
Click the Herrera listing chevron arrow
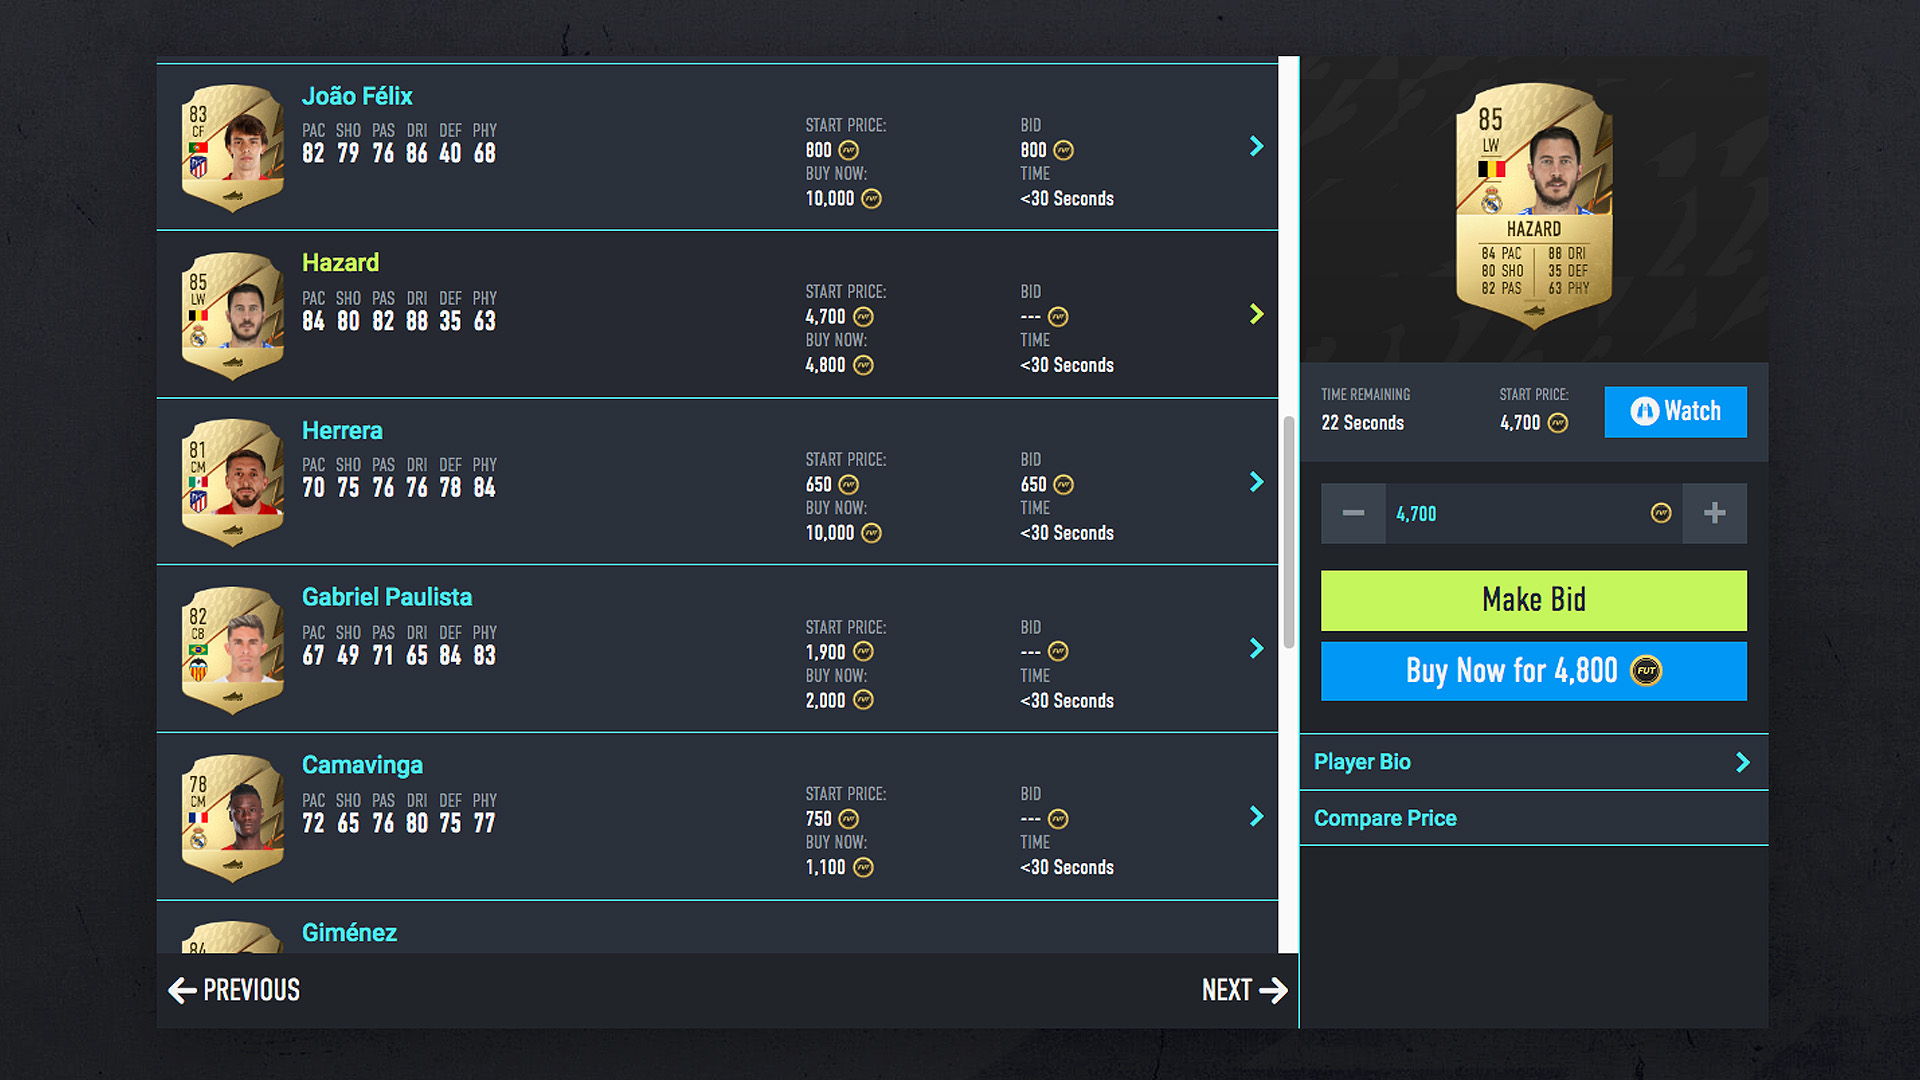tap(1253, 480)
